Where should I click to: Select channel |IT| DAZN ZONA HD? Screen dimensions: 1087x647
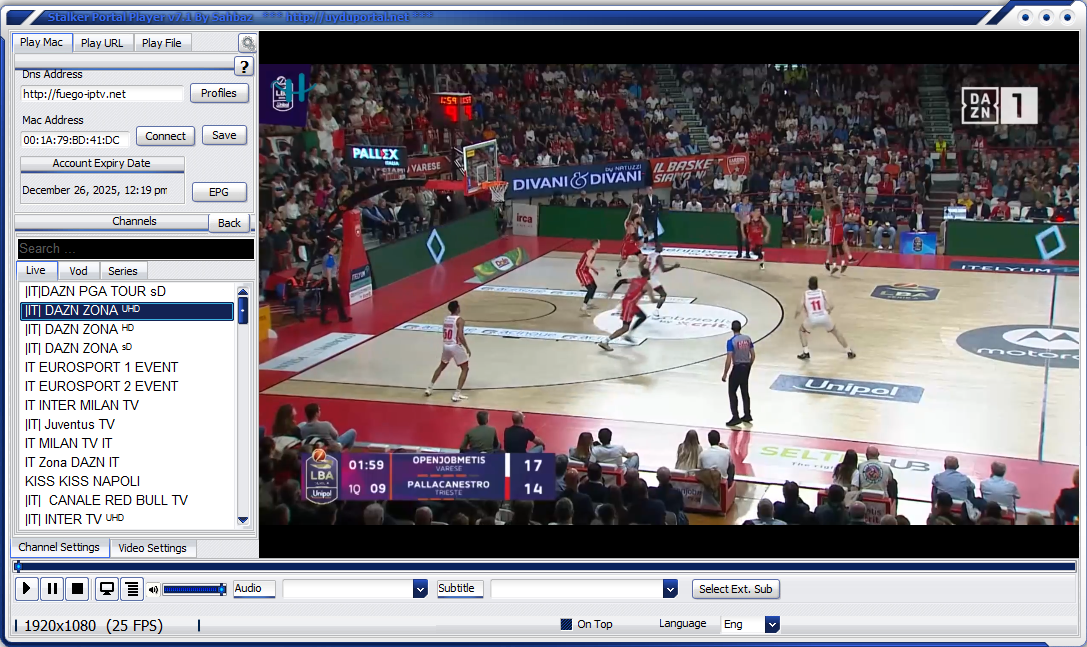coord(128,329)
